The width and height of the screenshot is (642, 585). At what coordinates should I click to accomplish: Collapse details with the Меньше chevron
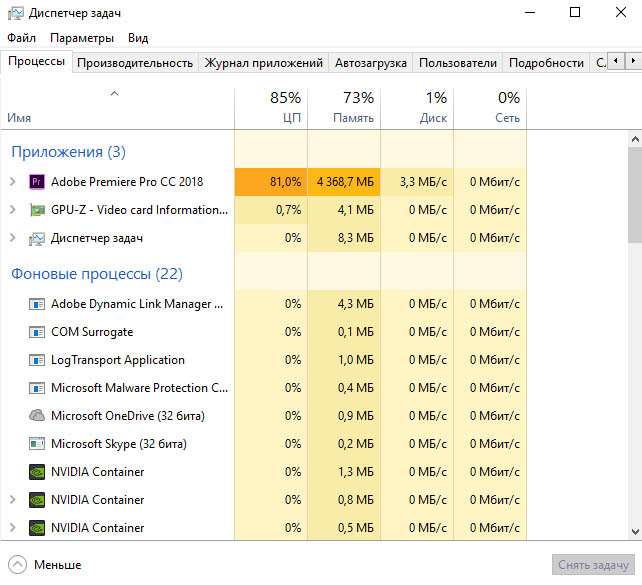[x=17, y=564]
